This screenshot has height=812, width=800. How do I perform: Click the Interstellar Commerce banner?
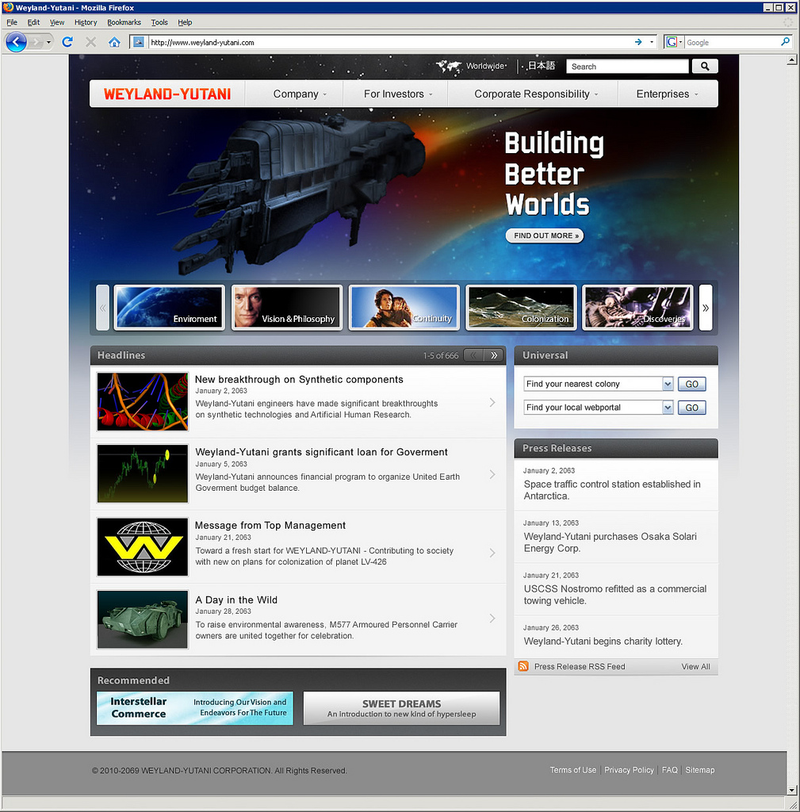coord(195,708)
